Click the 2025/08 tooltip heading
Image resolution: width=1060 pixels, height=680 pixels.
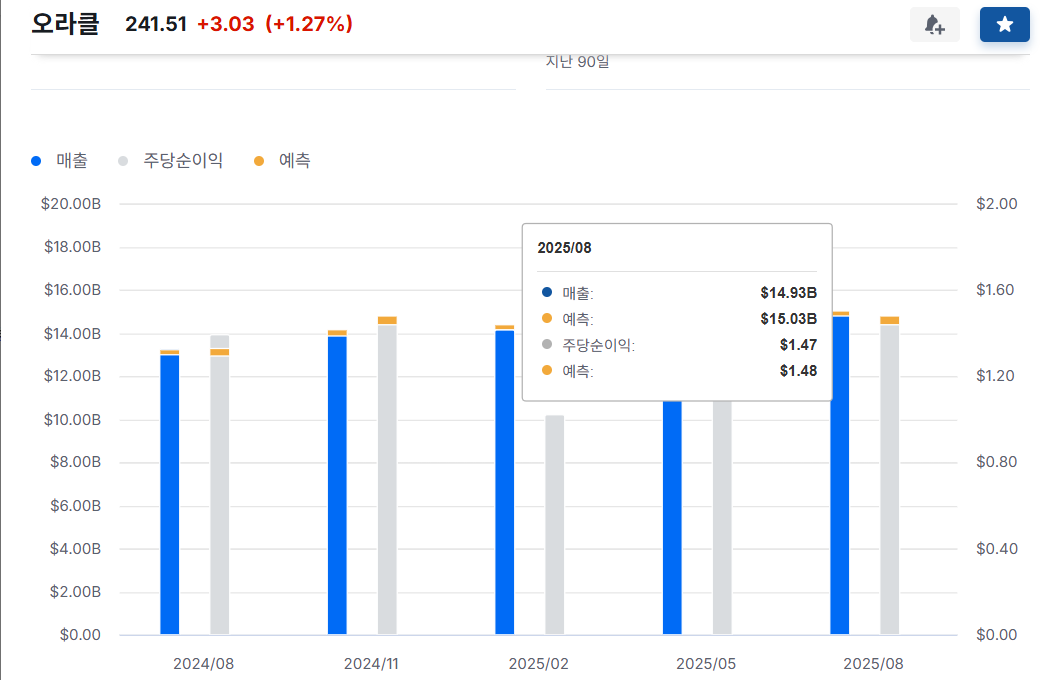[564, 248]
